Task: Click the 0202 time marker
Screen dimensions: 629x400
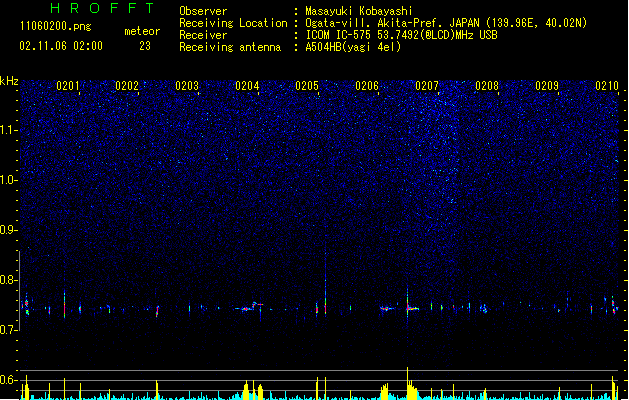Action: [x=127, y=85]
